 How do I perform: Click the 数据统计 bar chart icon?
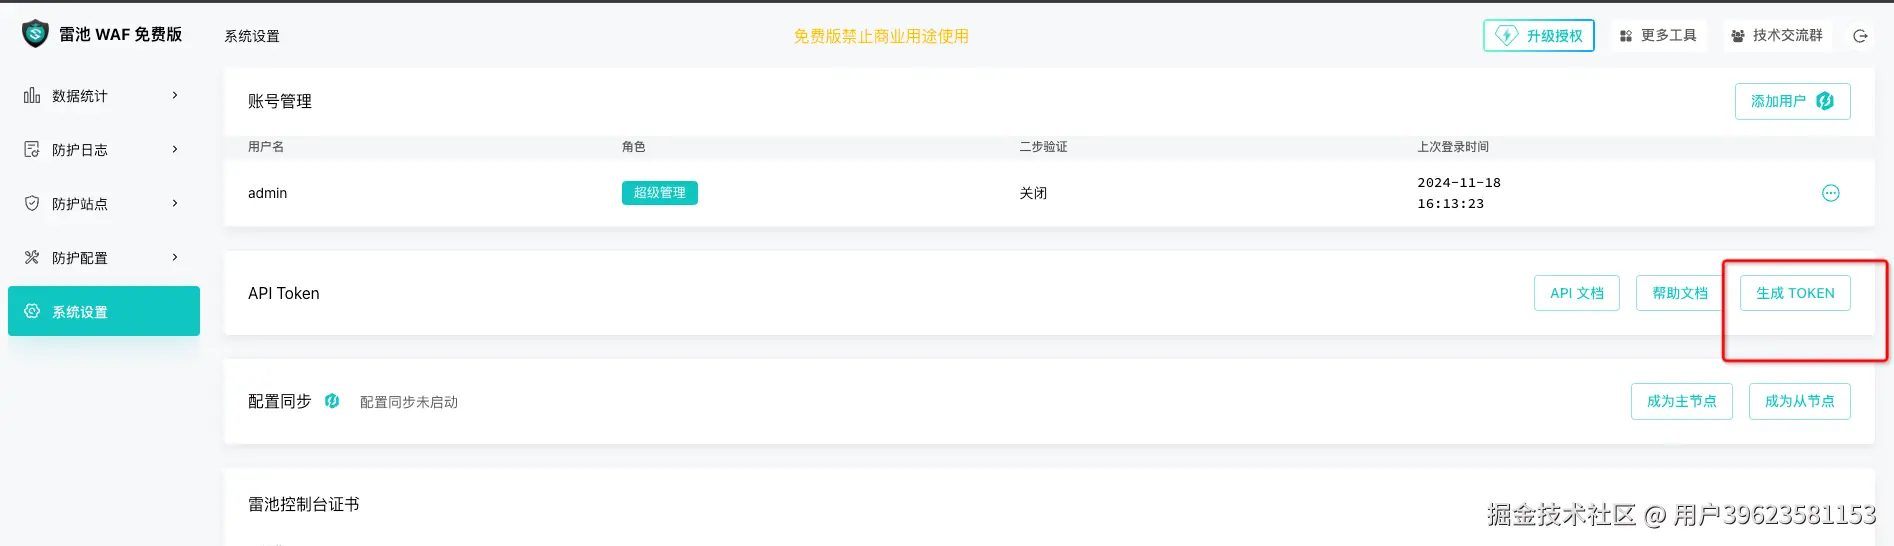(x=32, y=96)
